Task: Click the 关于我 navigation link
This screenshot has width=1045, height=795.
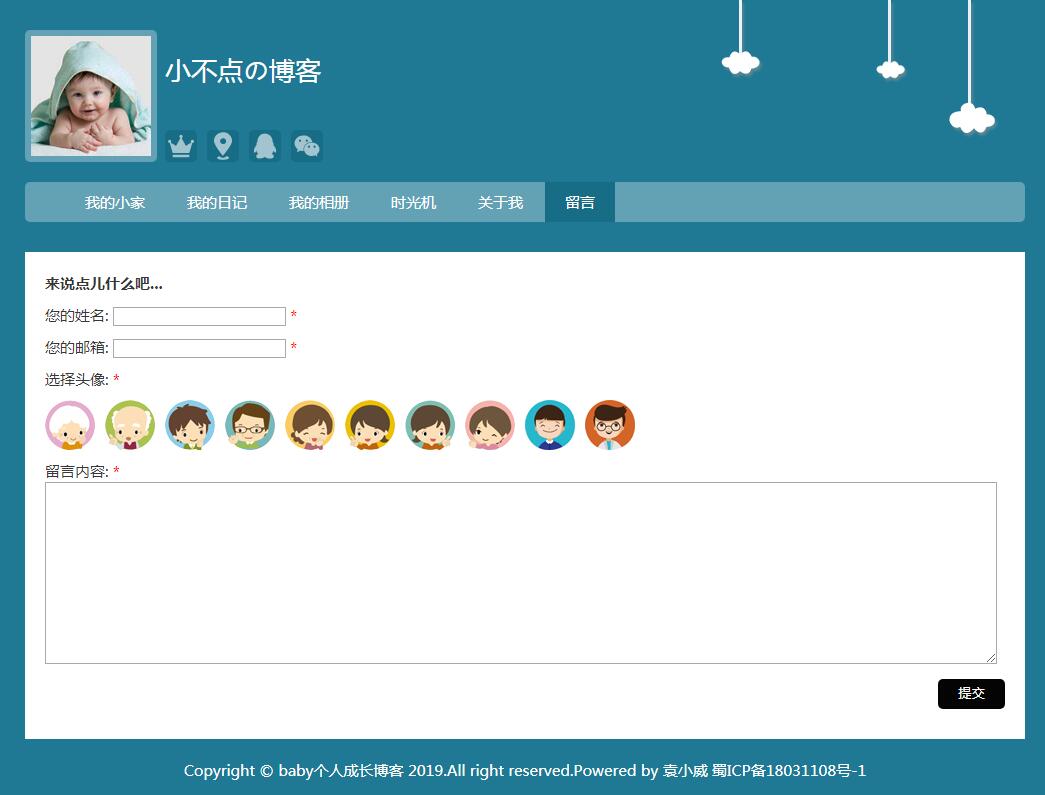Action: pyautogui.click(x=500, y=203)
